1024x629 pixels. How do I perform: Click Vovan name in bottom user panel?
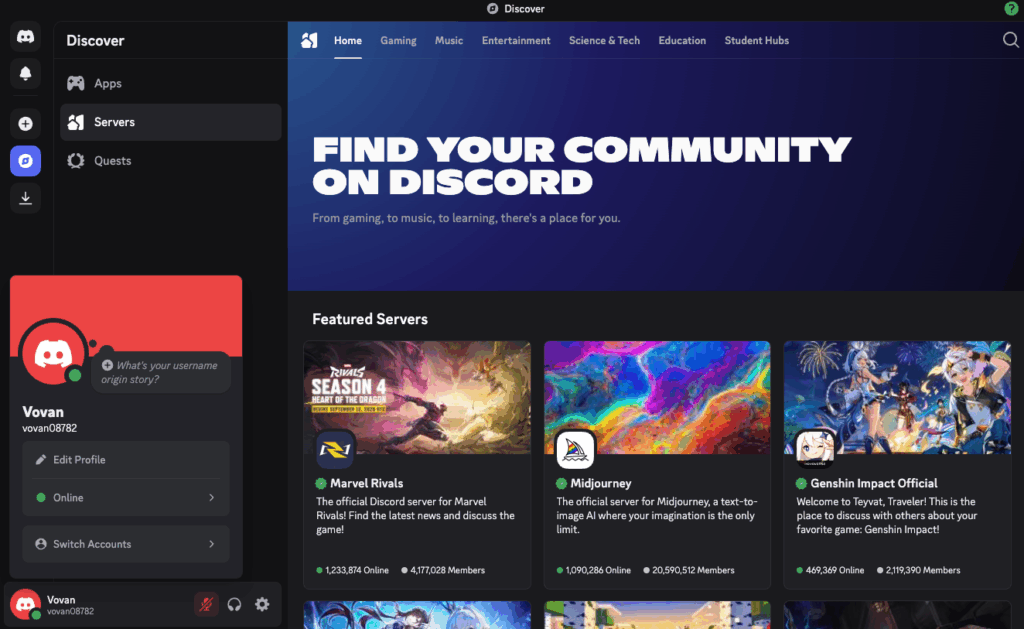point(61,600)
